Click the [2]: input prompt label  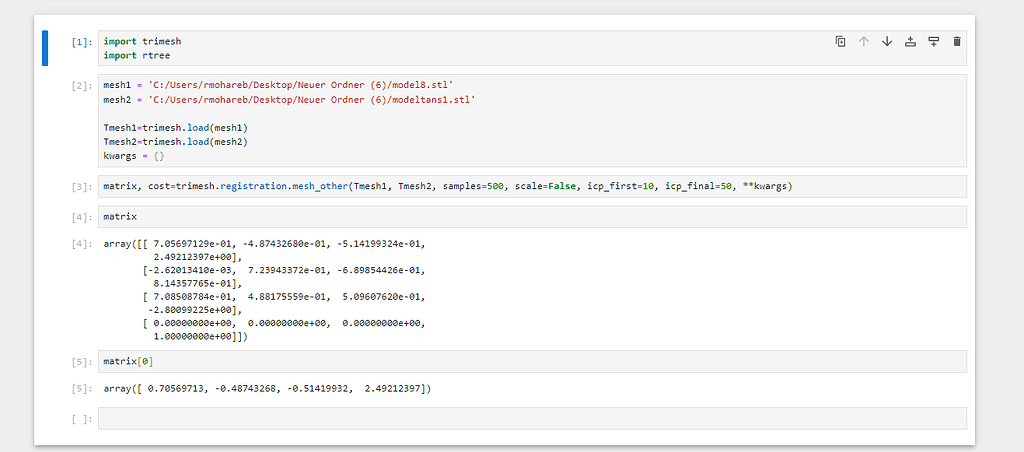[82, 86]
